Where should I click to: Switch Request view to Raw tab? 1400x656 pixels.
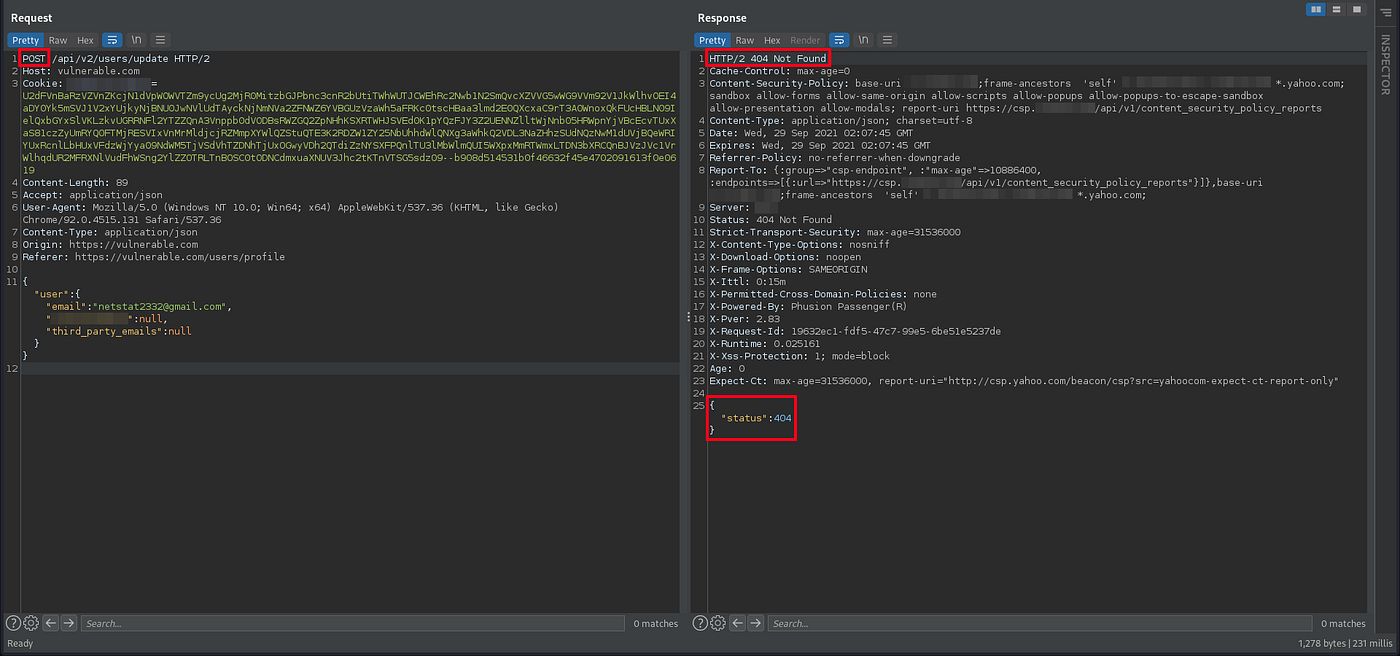[x=58, y=40]
